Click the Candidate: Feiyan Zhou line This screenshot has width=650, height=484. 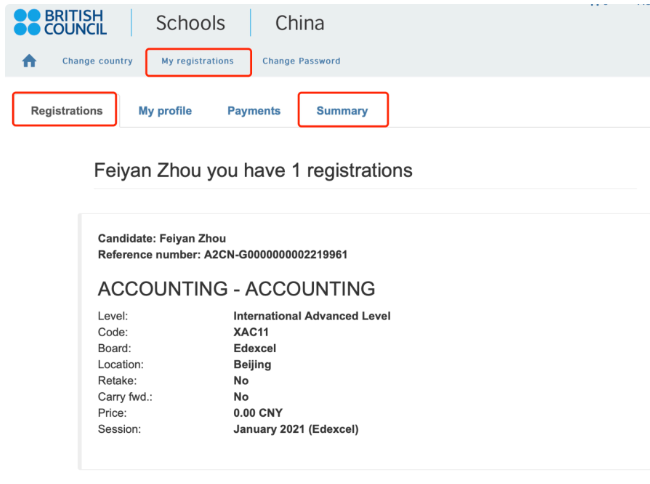point(162,238)
